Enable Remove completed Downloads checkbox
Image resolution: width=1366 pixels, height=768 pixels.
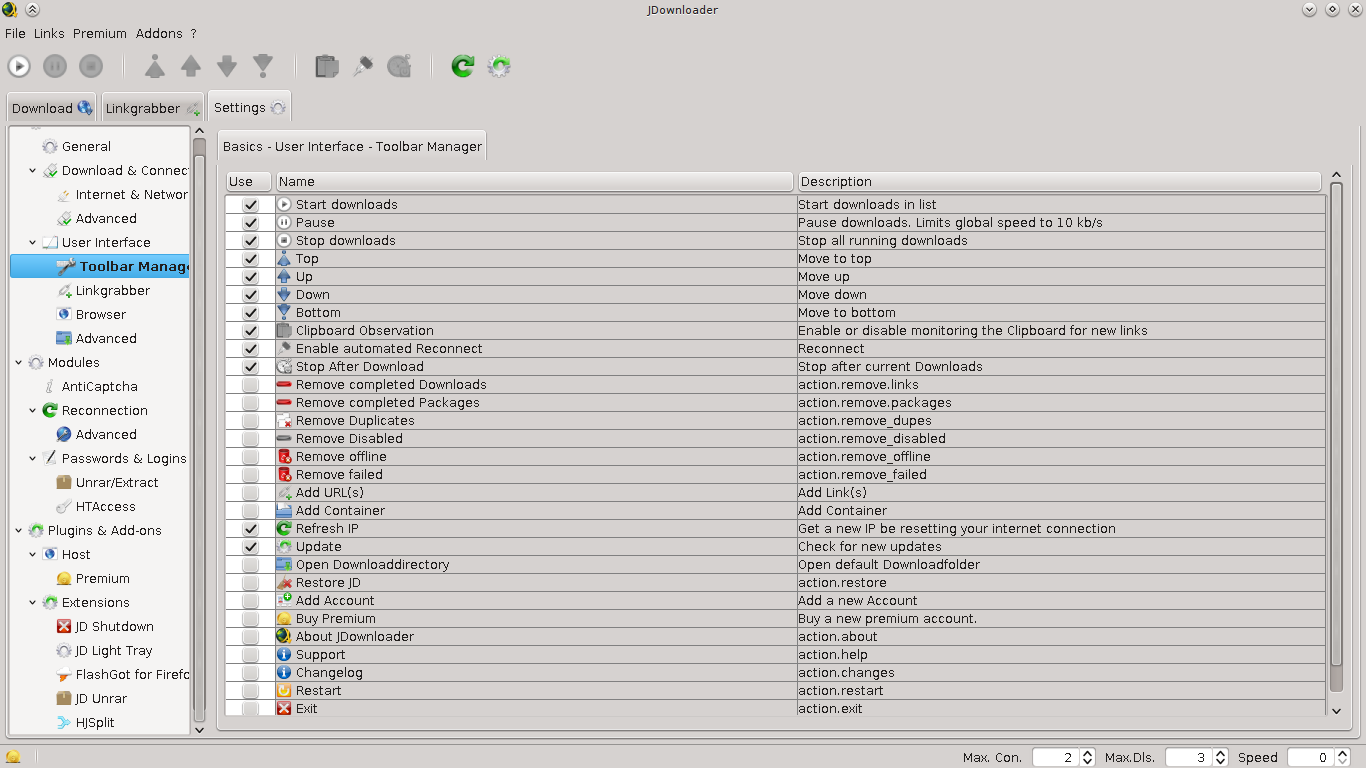(250, 385)
